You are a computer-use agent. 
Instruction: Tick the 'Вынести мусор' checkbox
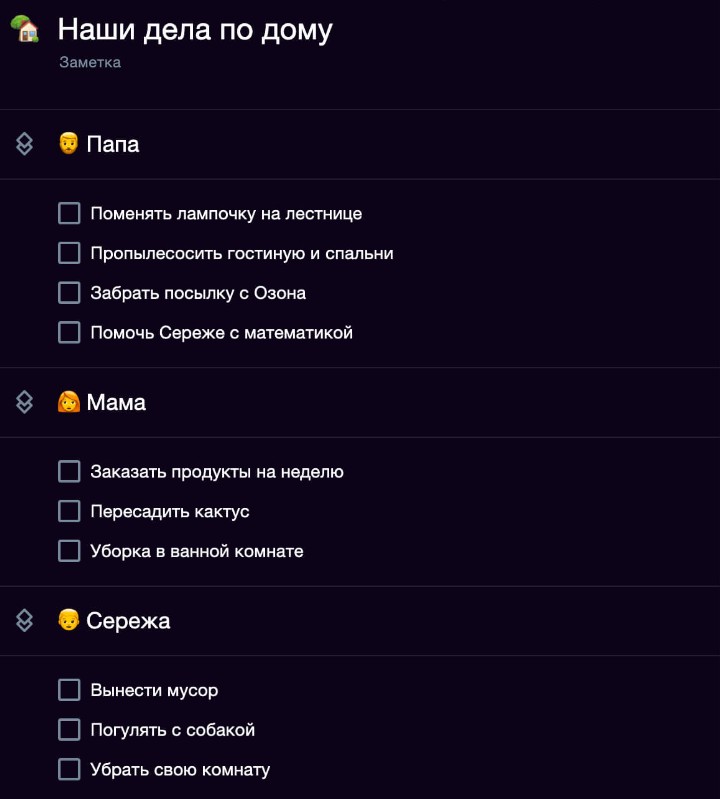tap(69, 690)
